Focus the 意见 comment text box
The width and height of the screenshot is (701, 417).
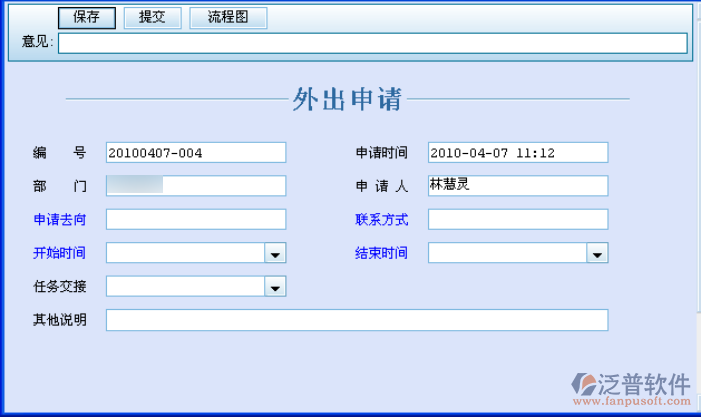[x=372, y=42]
